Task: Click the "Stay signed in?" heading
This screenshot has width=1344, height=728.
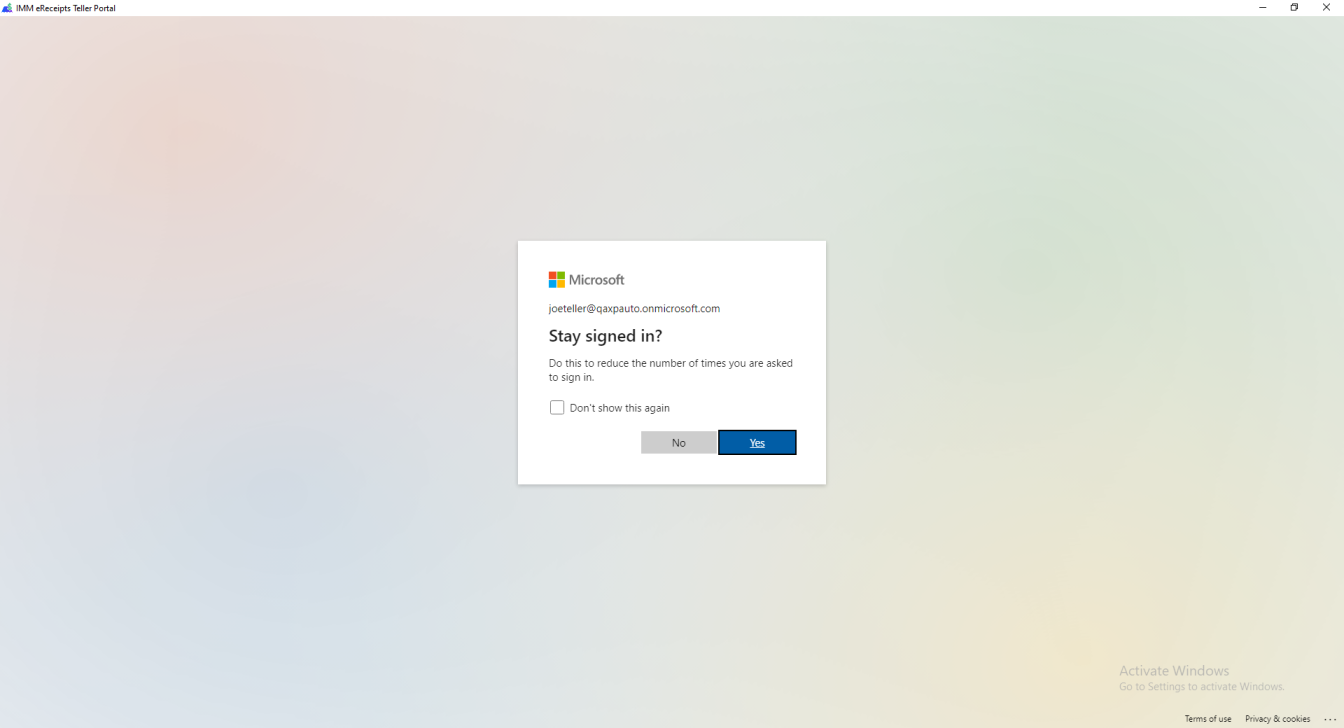Action: [x=605, y=336]
